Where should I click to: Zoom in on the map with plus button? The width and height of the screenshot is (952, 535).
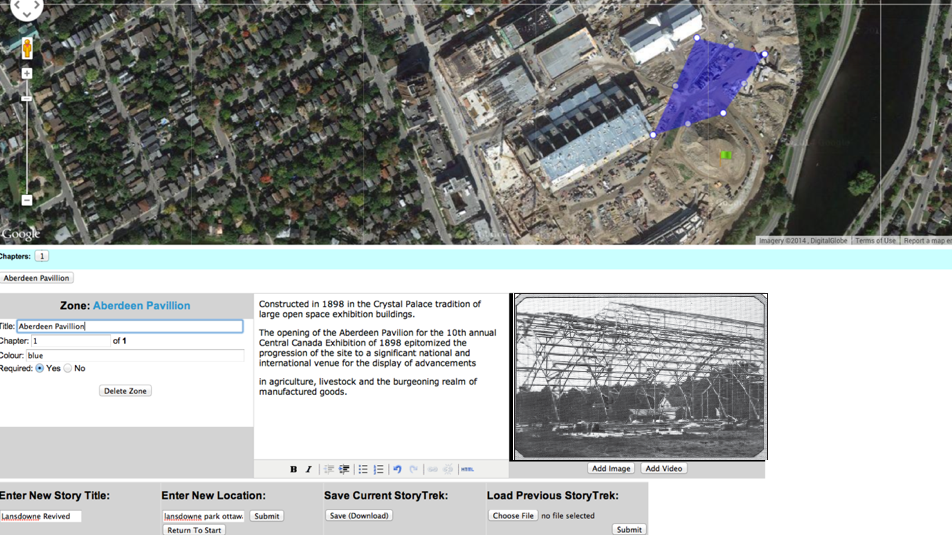tap(27, 74)
